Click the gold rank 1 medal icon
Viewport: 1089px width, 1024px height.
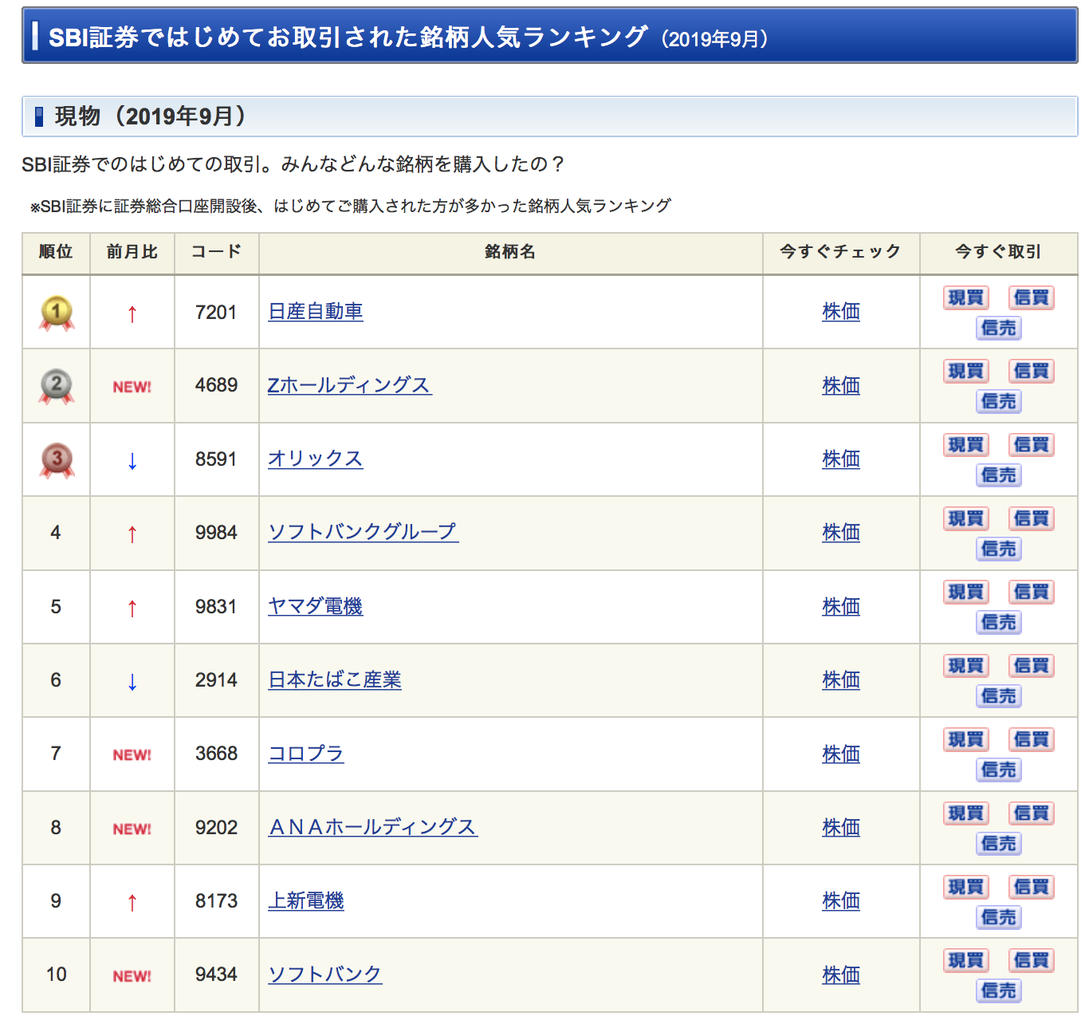(56, 313)
